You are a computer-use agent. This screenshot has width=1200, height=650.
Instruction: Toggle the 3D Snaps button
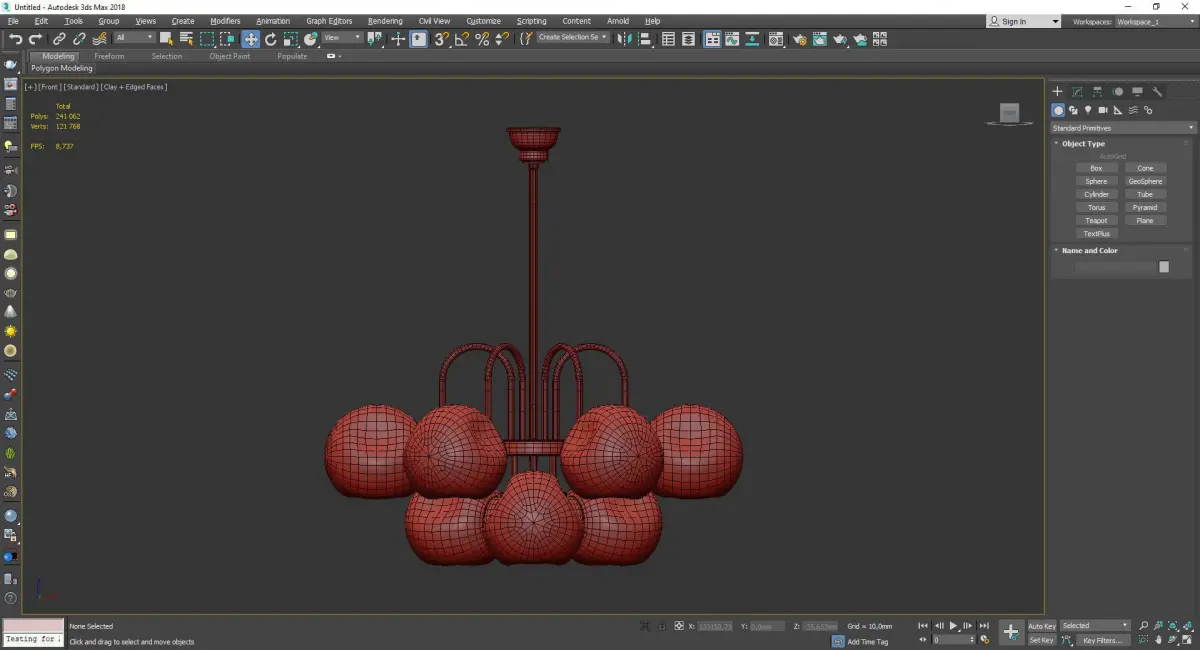tap(440, 39)
